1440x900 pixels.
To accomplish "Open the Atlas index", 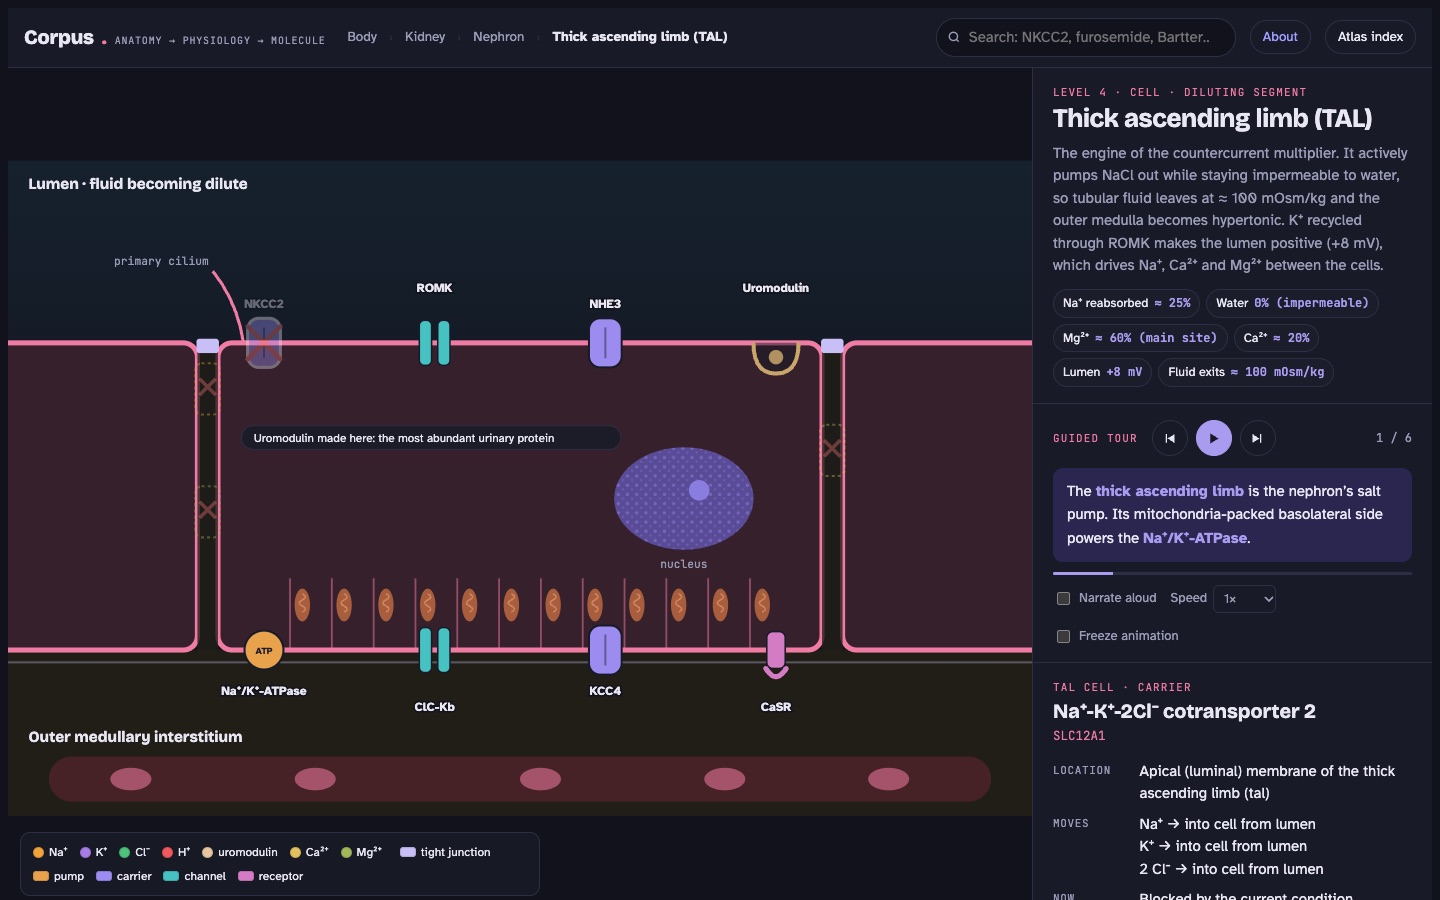I will 1370,37.
